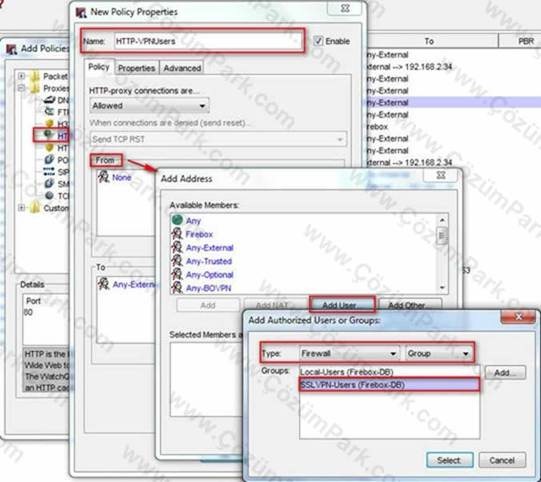The image size is (541, 482).
Task: Open the Advanced tab
Action: point(182,68)
